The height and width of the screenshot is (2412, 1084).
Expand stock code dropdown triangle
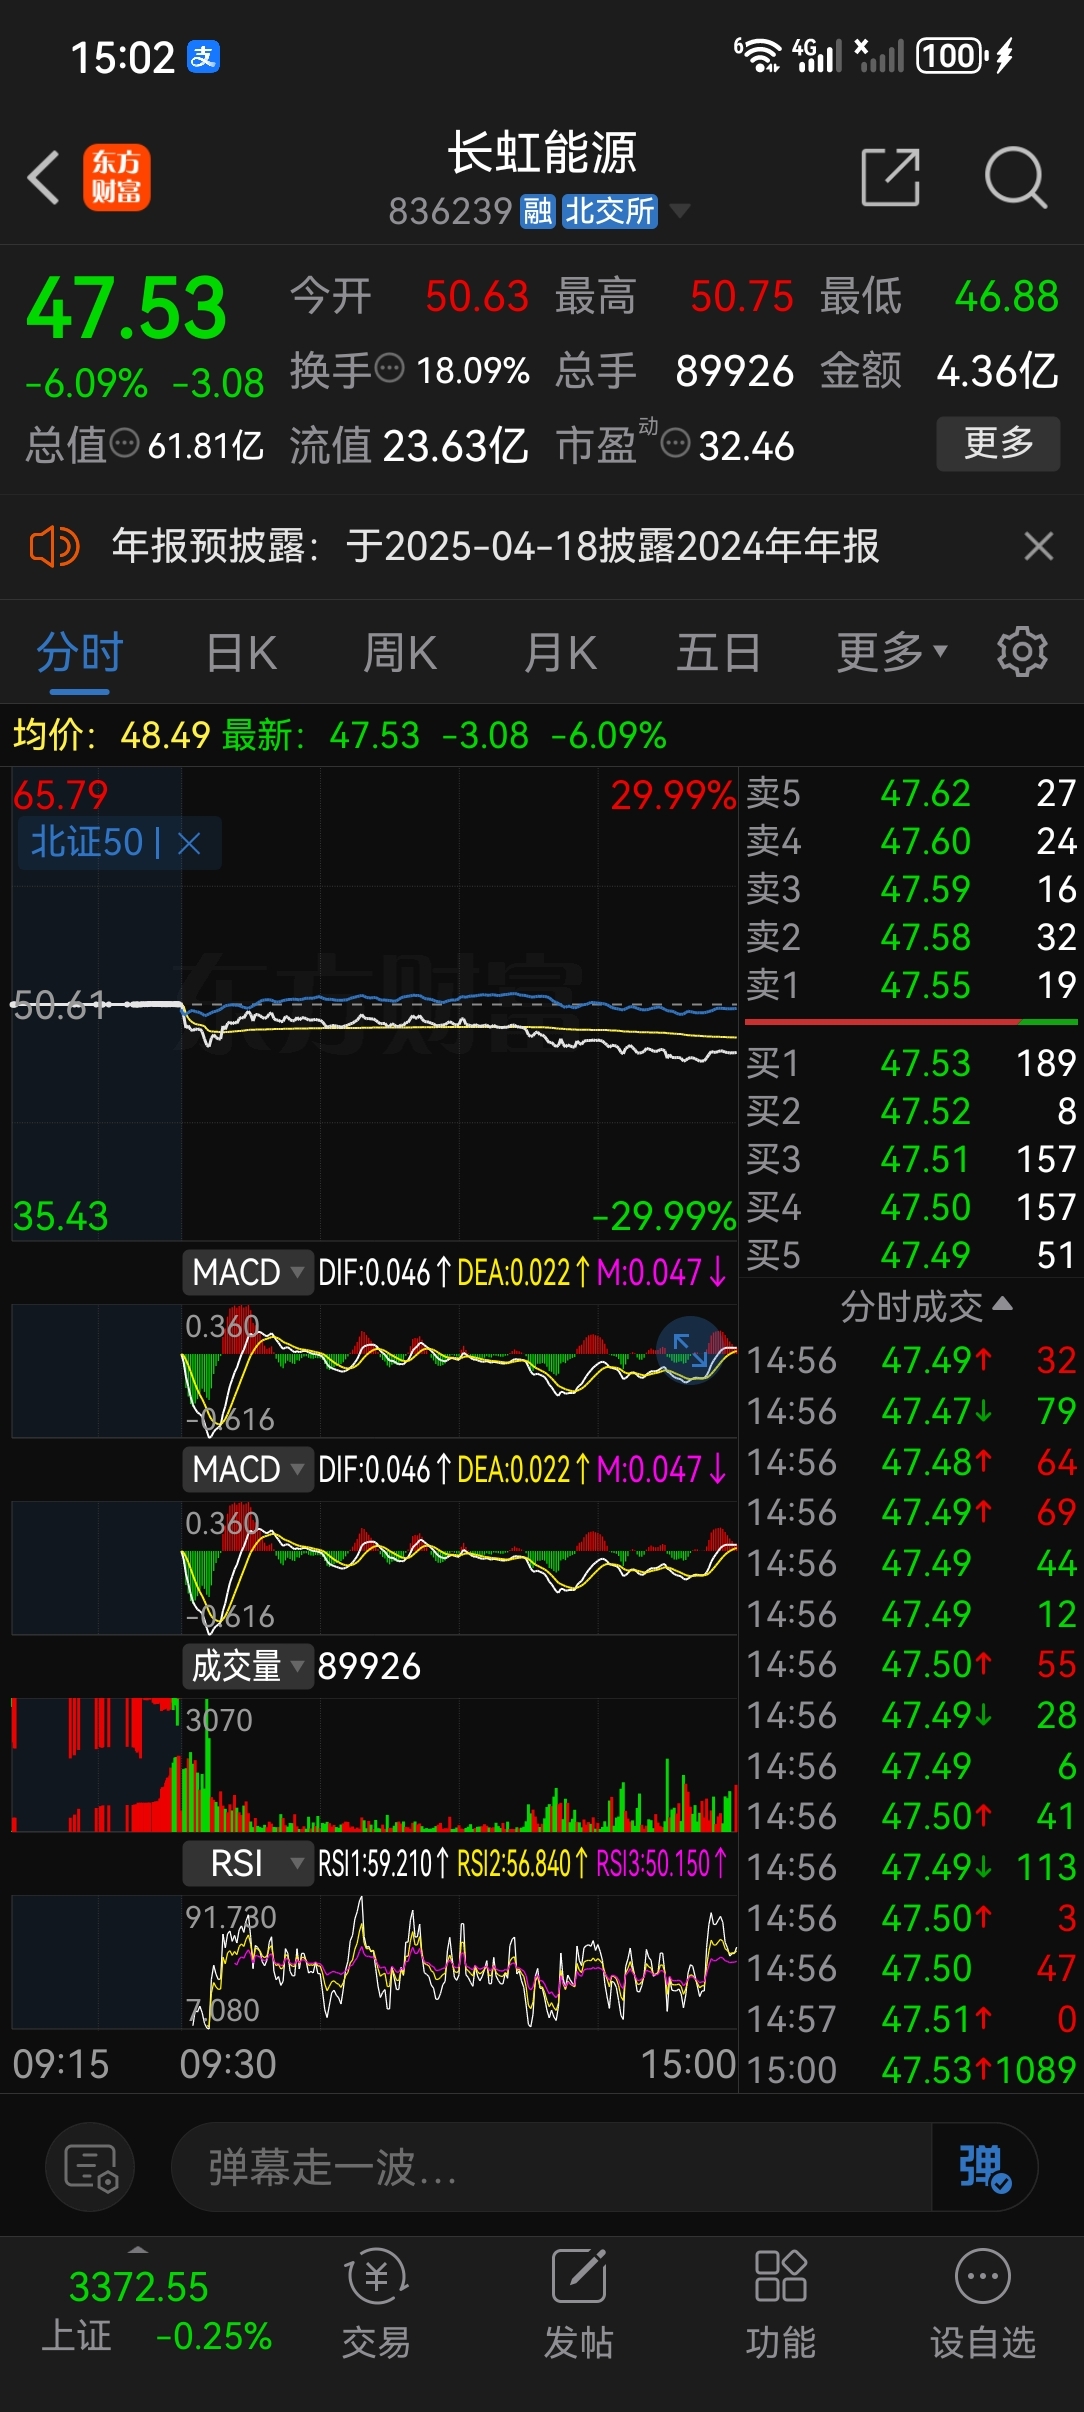tap(680, 210)
